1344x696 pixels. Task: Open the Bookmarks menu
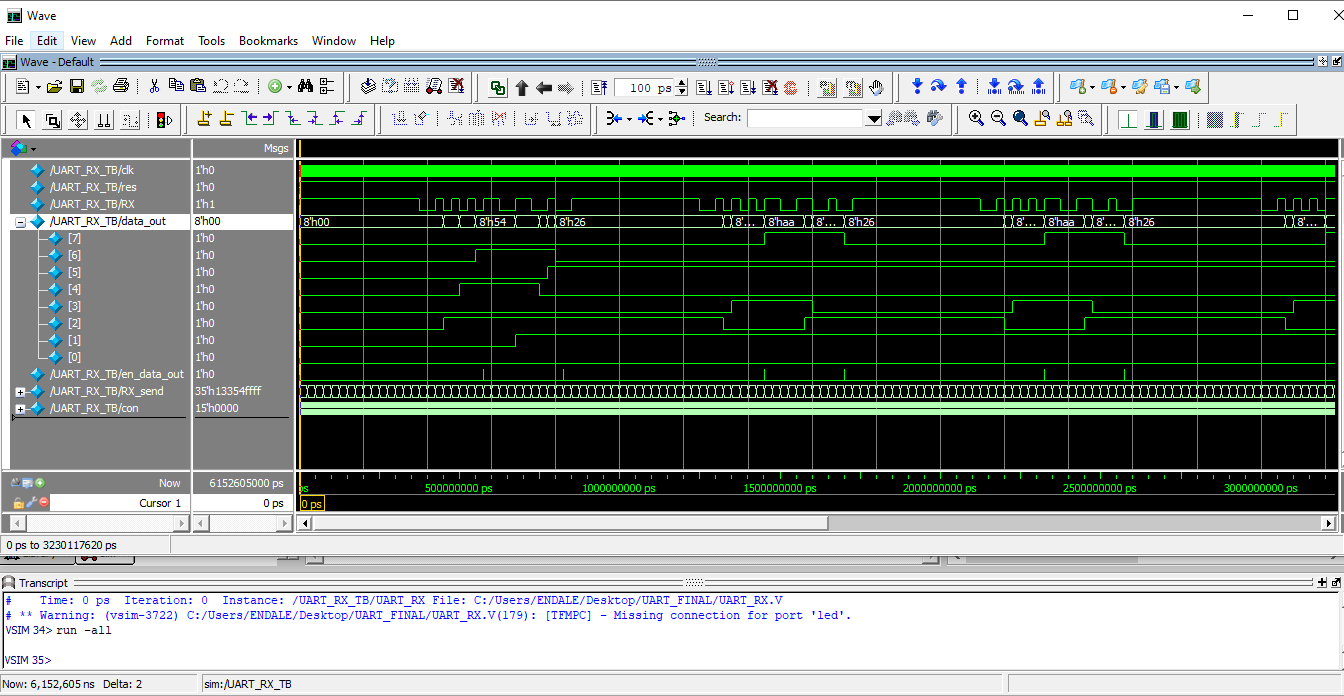tap(268, 41)
